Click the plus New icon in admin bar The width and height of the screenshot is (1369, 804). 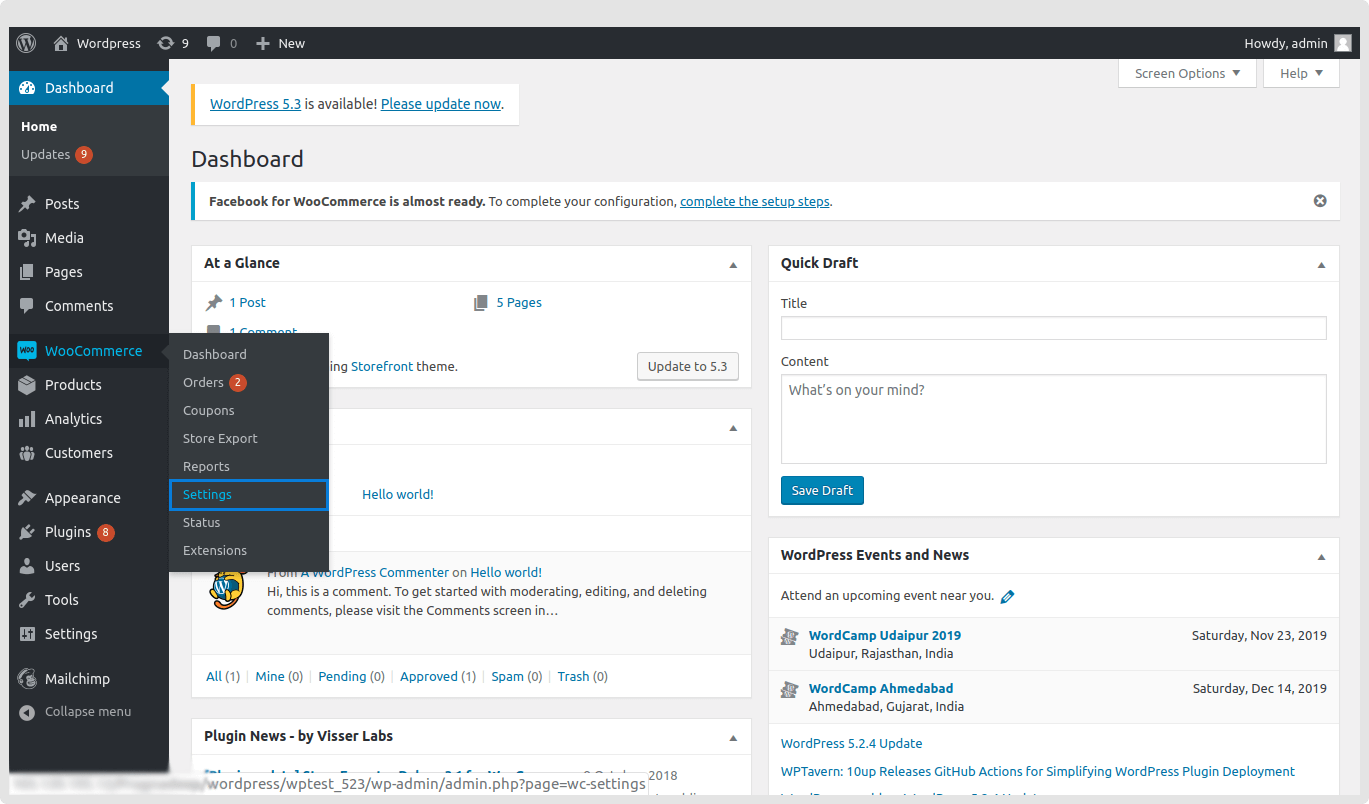click(263, 43)
